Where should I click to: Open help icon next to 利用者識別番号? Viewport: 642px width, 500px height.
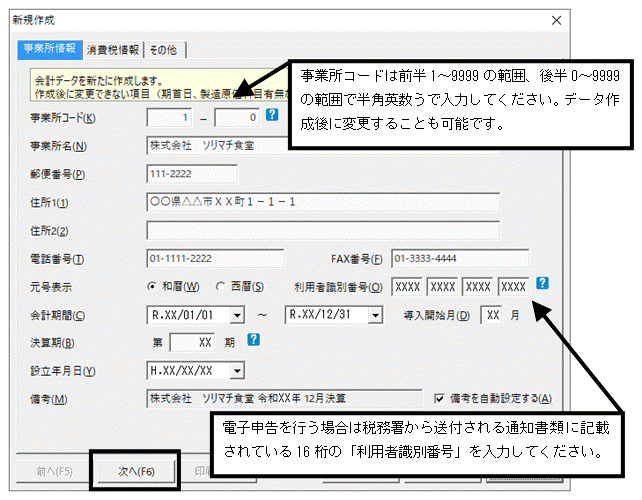[x=542, y=283]
